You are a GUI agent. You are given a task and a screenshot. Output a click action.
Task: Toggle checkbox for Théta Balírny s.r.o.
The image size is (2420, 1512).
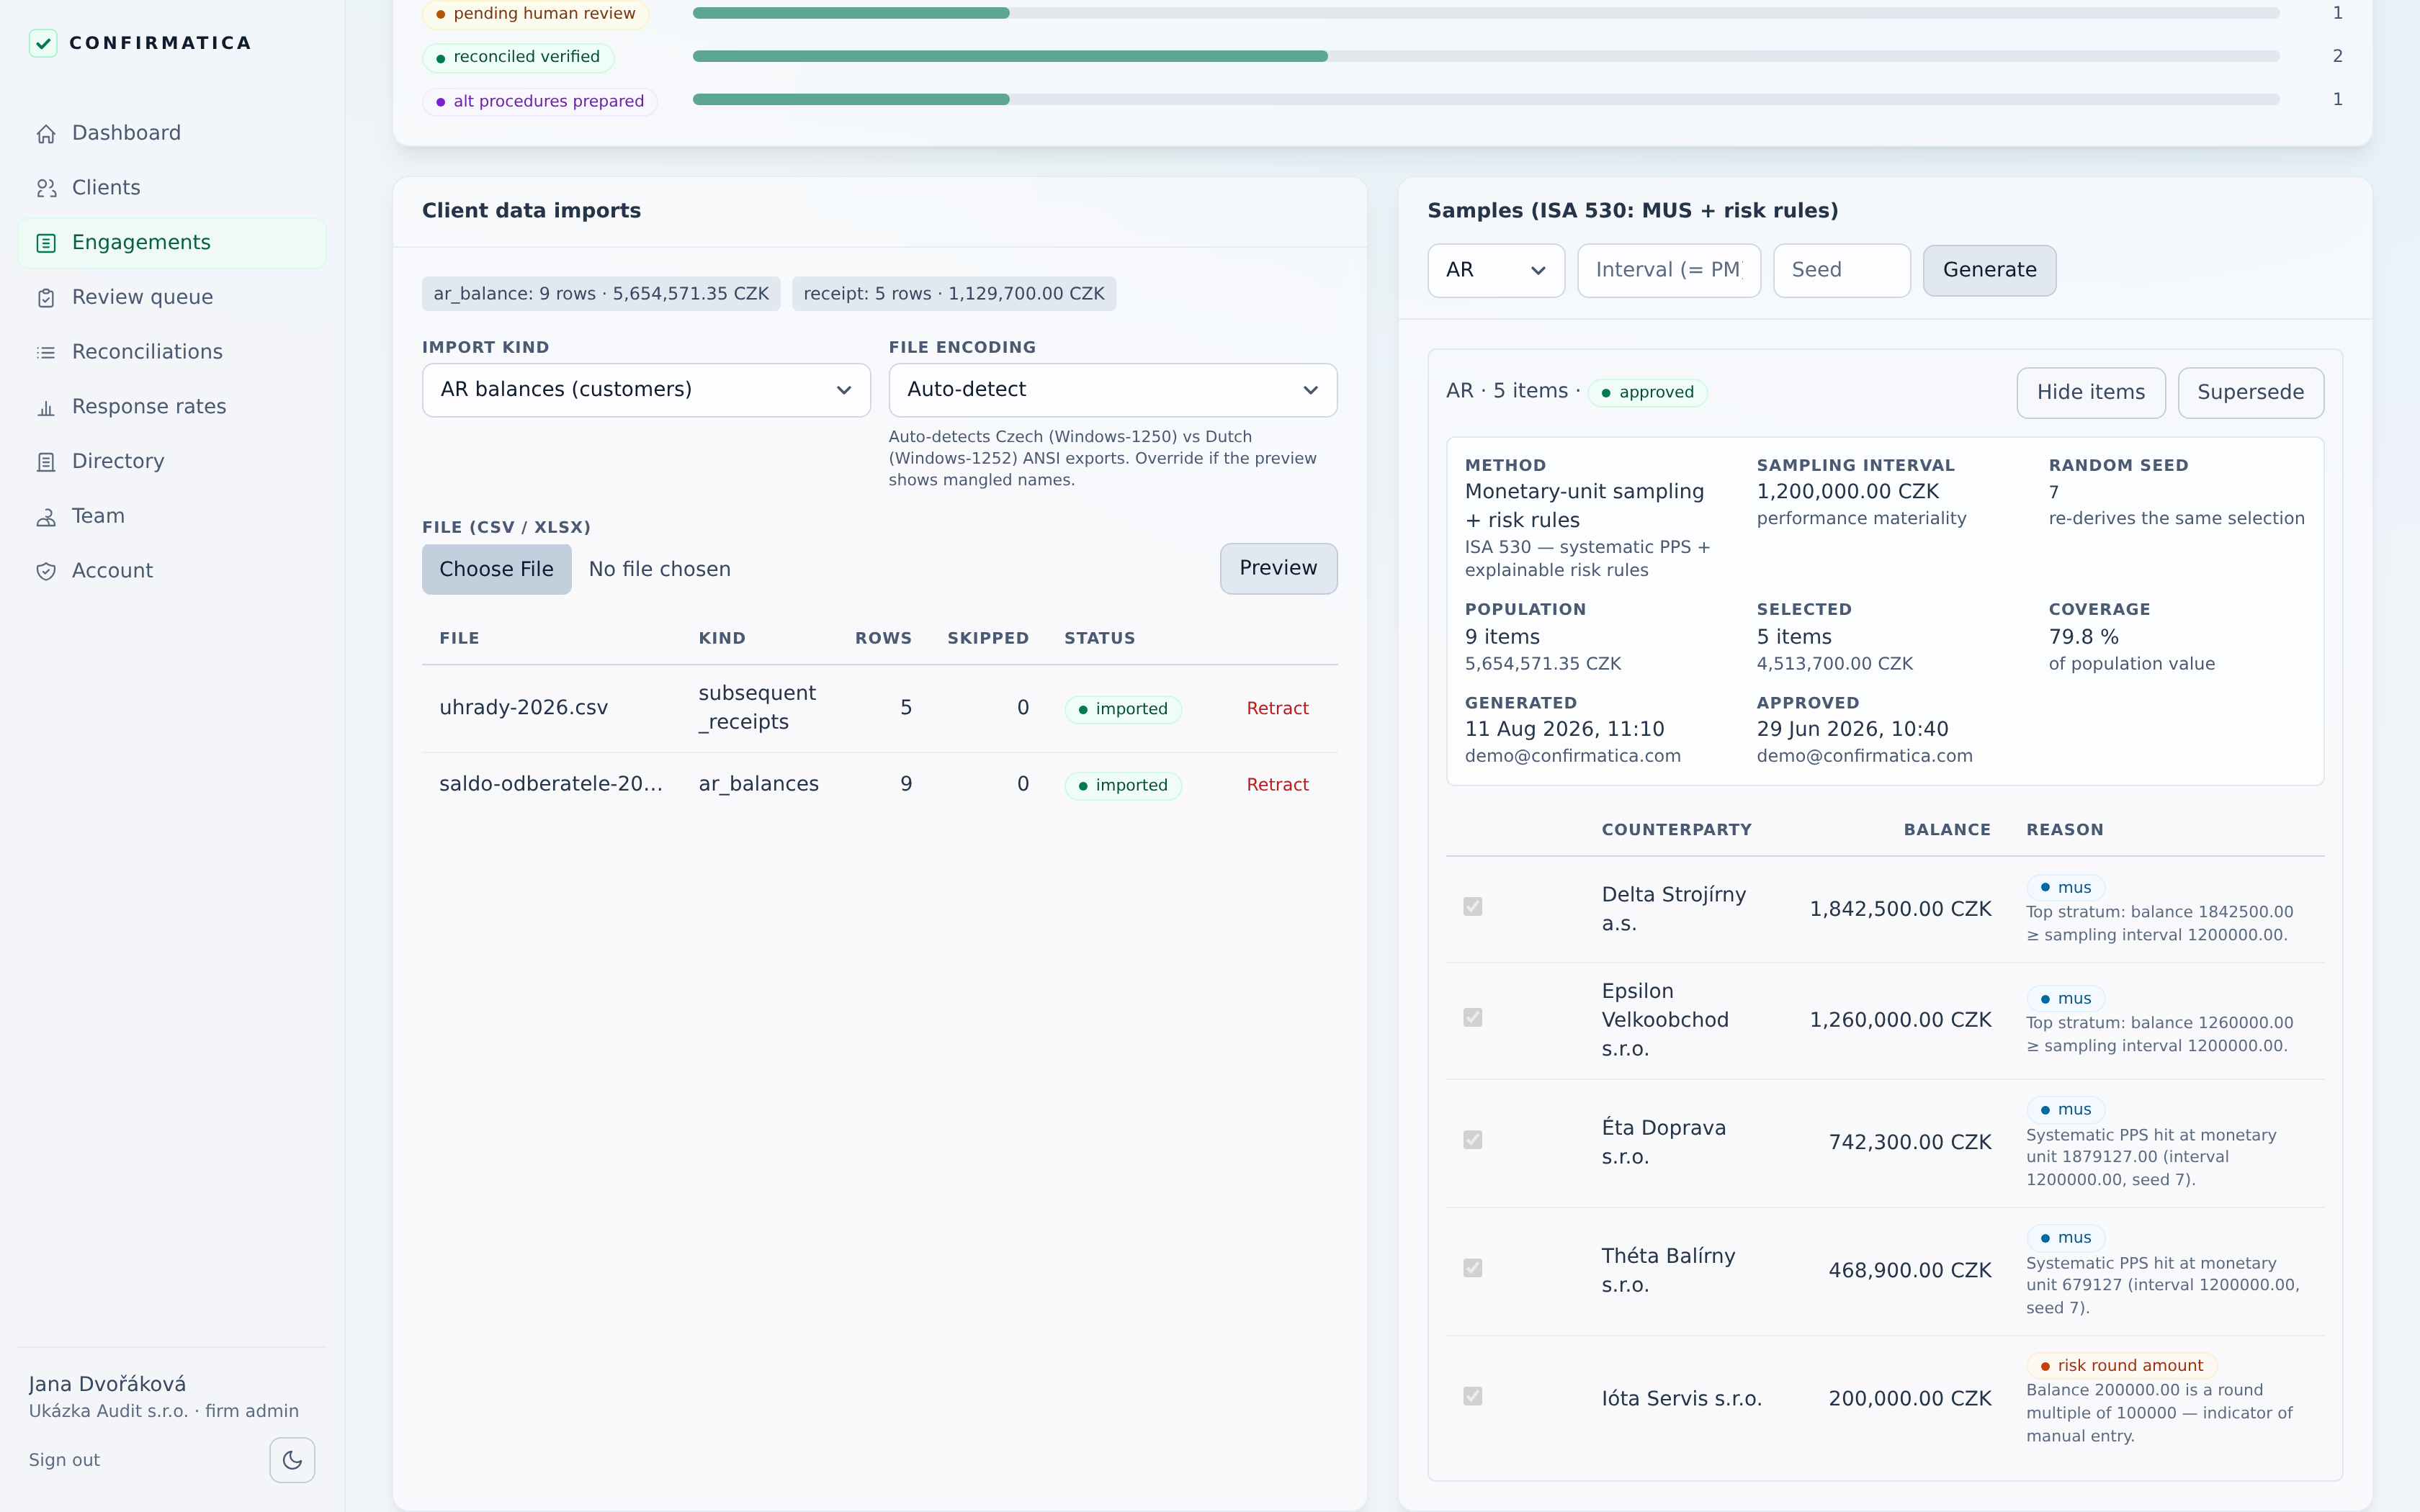click(x=1472, y=1268)
